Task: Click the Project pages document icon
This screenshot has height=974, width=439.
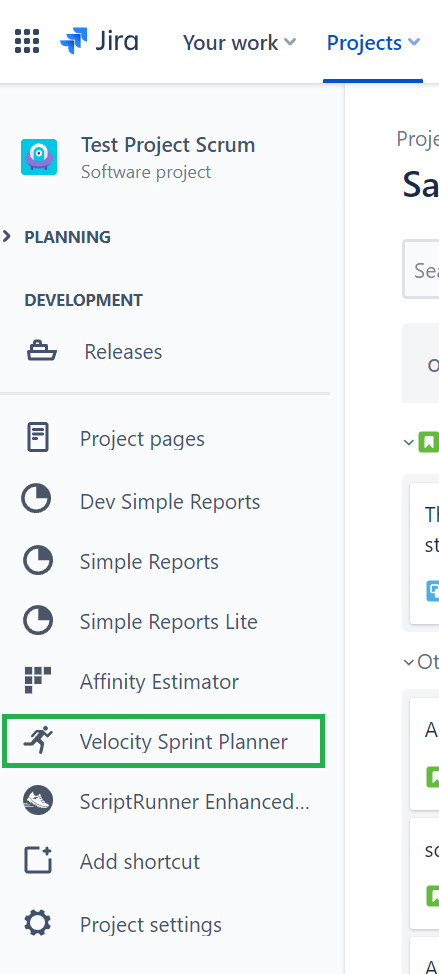Action: (x=38, y=437)
